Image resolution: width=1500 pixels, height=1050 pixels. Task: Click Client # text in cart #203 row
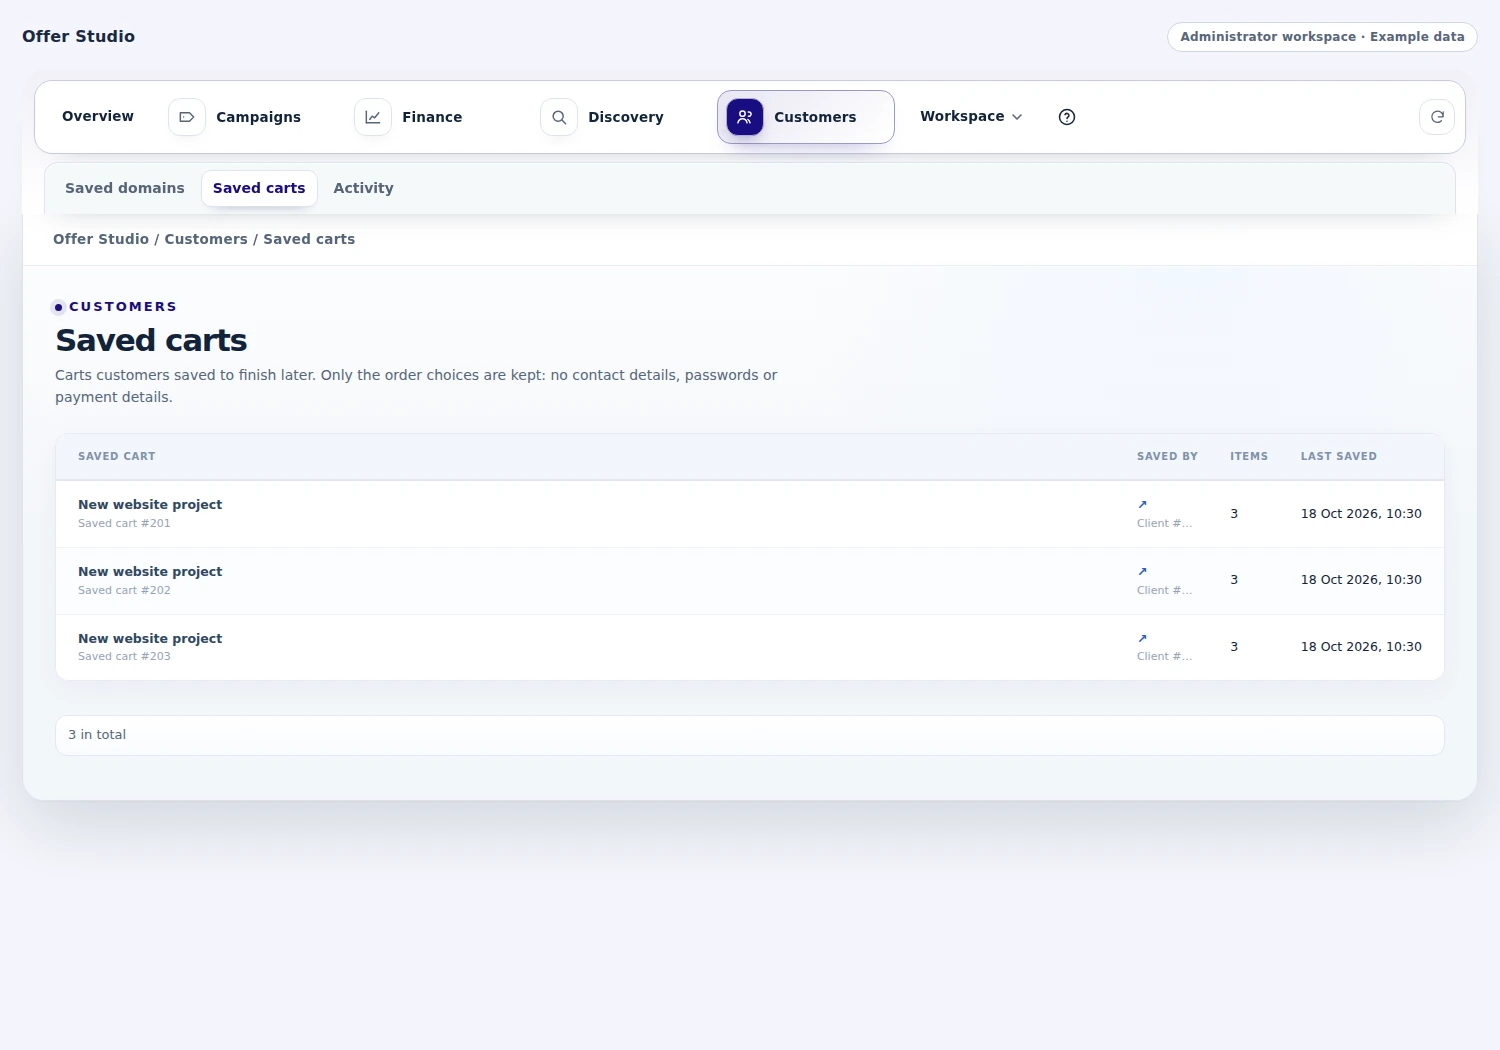(x=1164, y=656)
